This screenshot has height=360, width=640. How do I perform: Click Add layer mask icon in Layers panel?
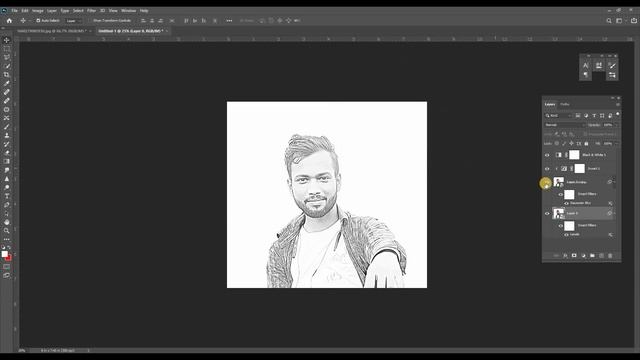pos(574,256)
